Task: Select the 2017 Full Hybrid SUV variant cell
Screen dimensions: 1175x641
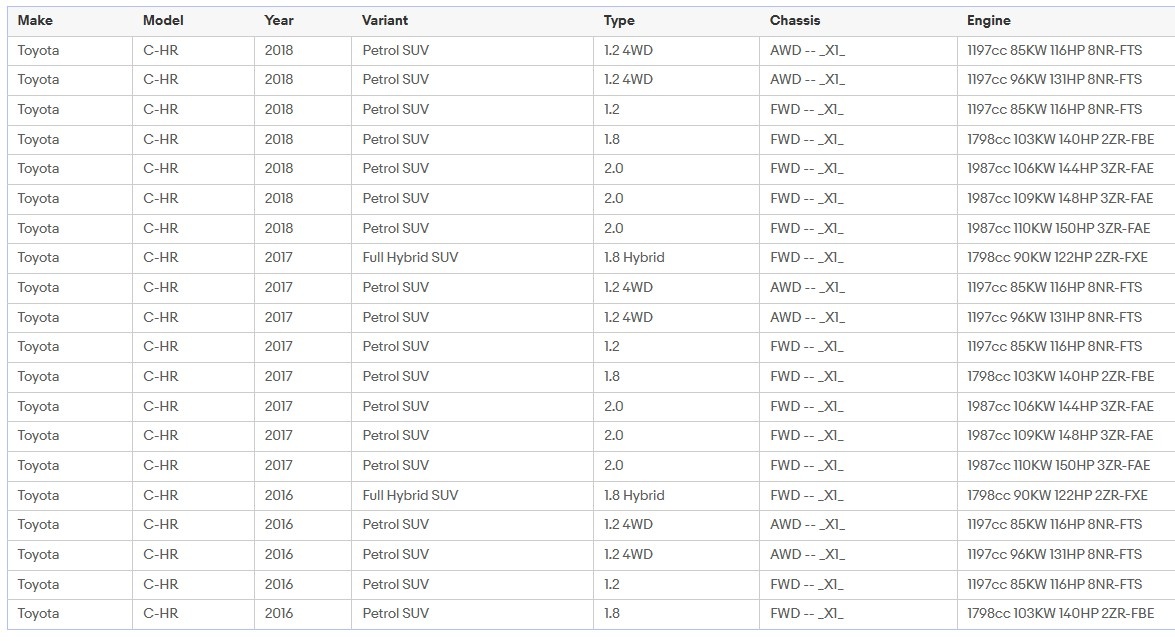Action: (x=410, y=257)
